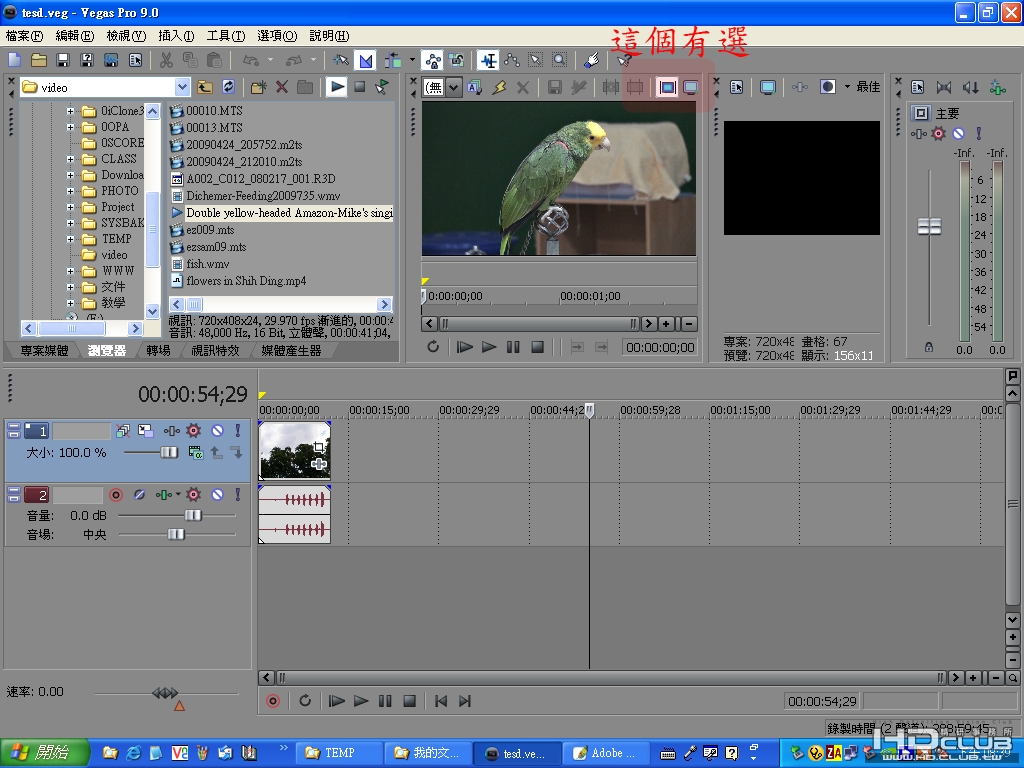This screenshot has width=1024, height=768.
Task: Toggle solo on audio track 2
Action: [x=237, y=495]
